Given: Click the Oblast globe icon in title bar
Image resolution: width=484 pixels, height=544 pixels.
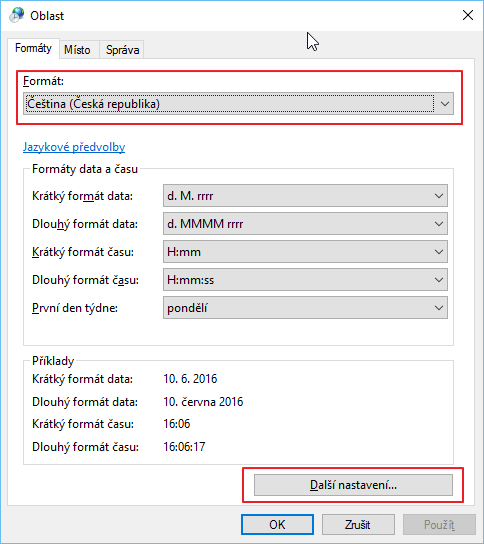Looking at the screenshot, I should point(17,15).
